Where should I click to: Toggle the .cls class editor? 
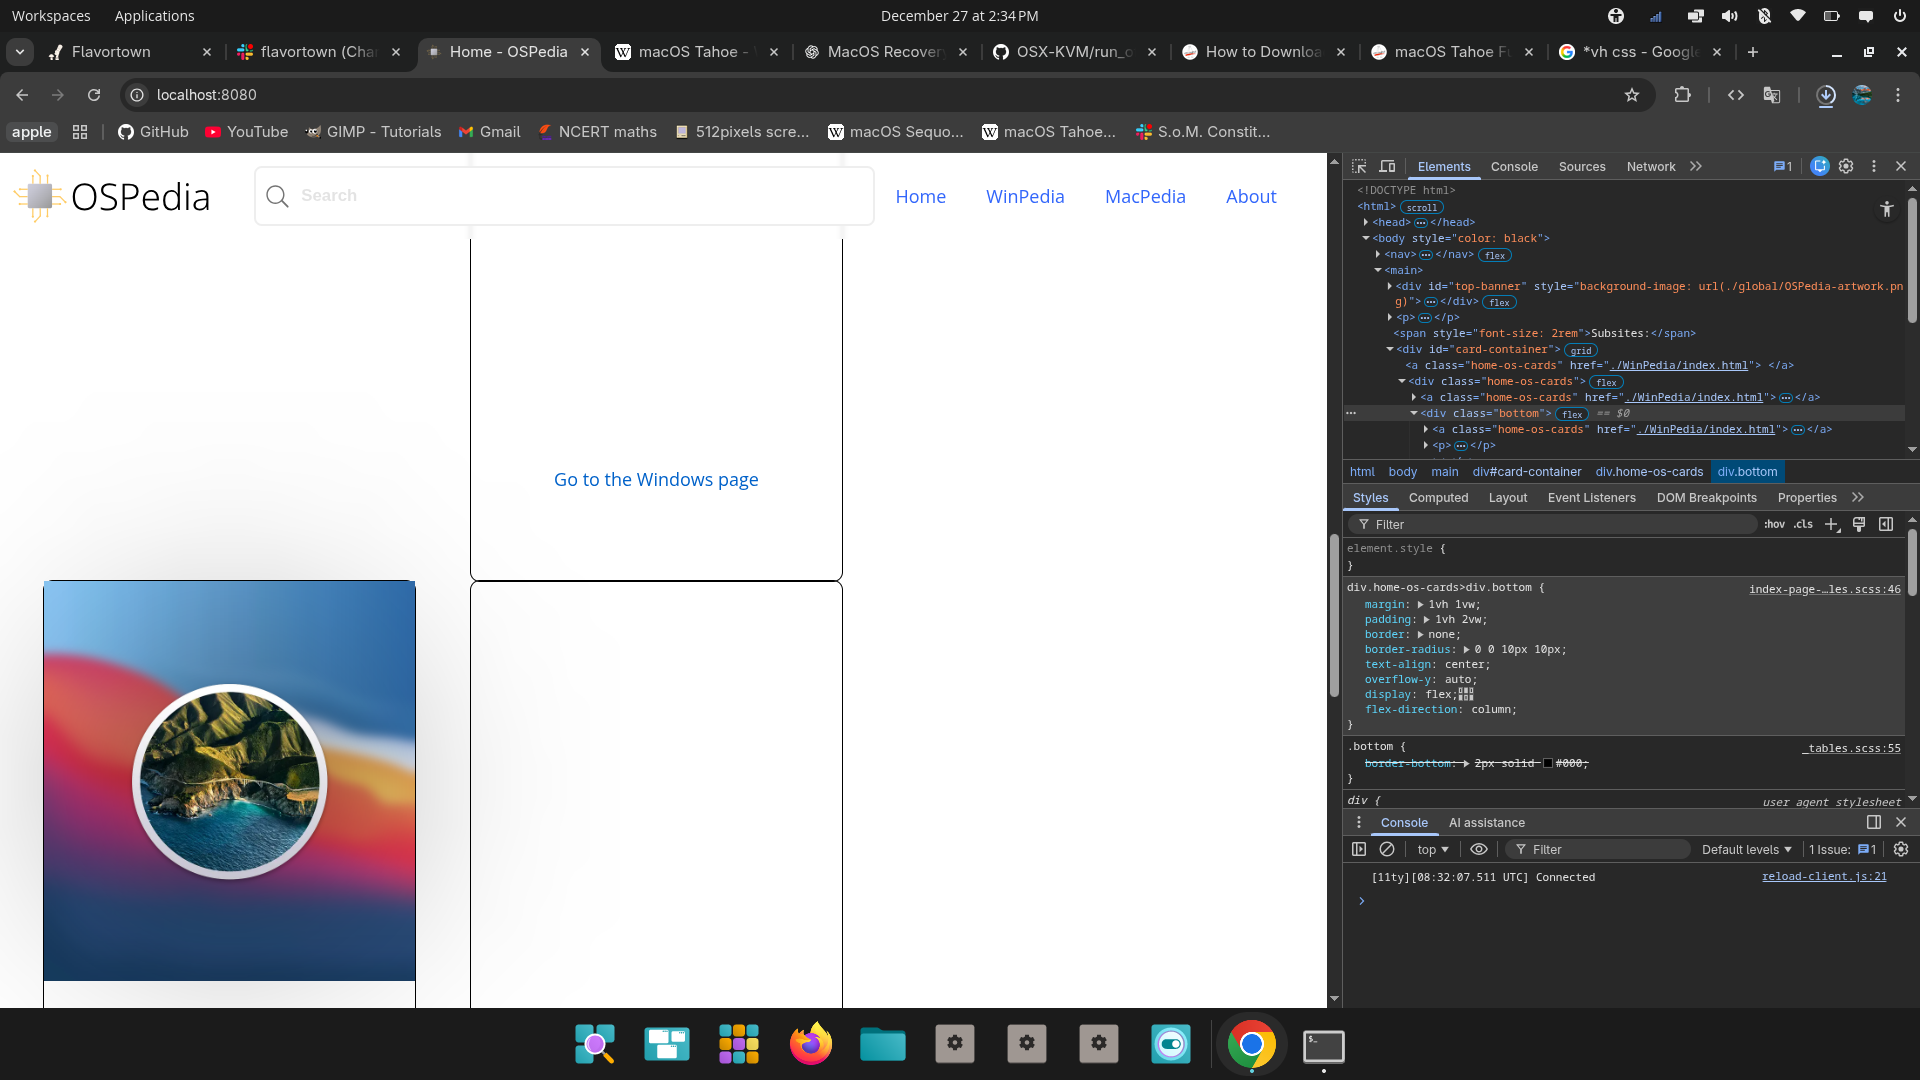(x=1803, y=524)
